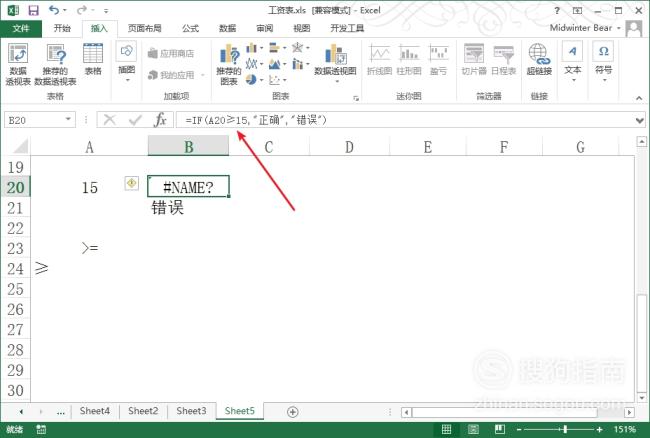Open Recommended PivotTables (推荐的数据透视表)

[55, 63]
